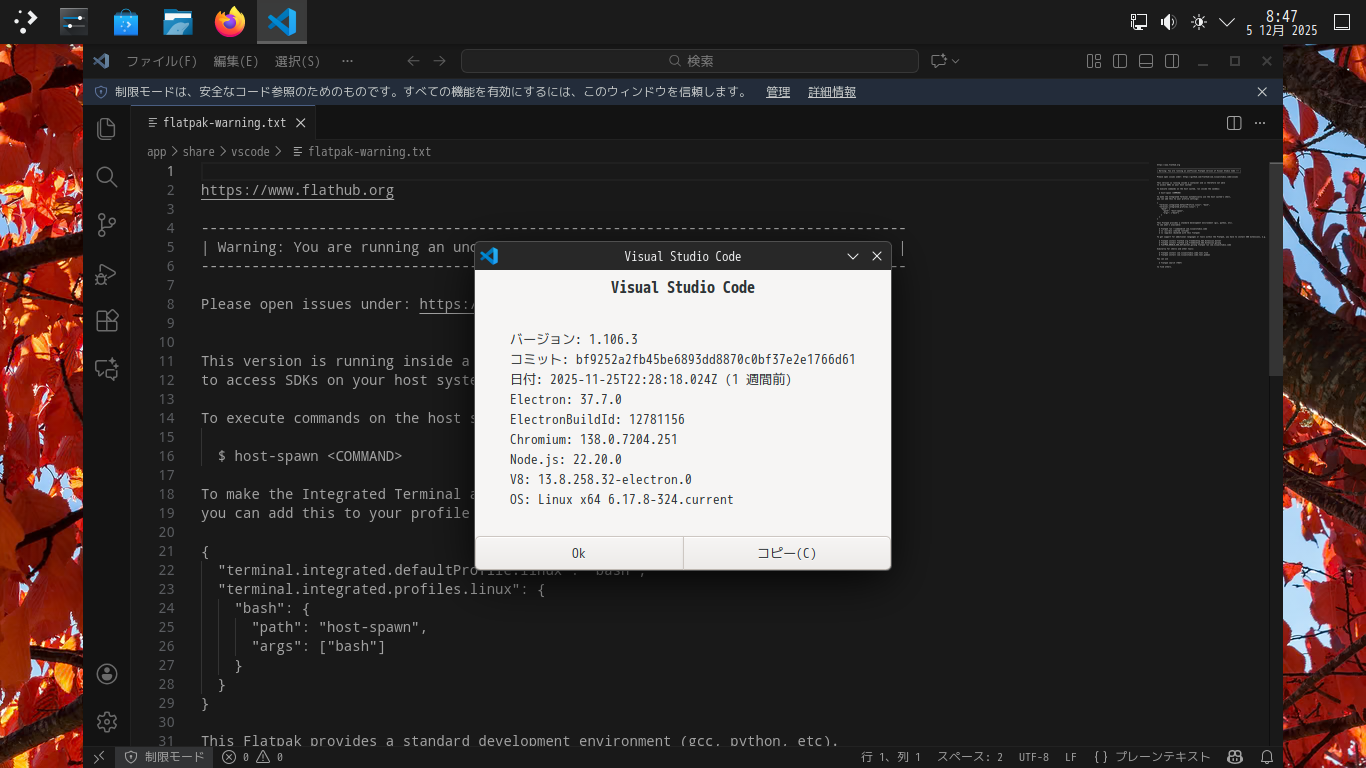Click the minimap code overview
This screenshot has width=1366, height=768.
pyautogui.click(x=1212, y=215)
